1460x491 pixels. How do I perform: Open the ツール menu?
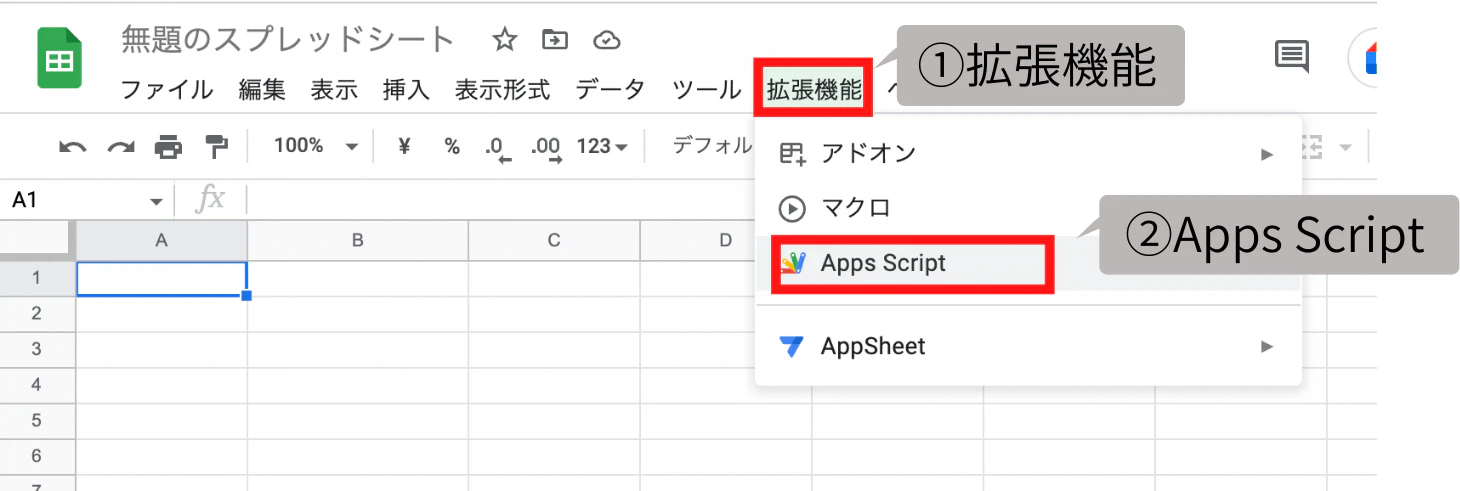[707, 90]
